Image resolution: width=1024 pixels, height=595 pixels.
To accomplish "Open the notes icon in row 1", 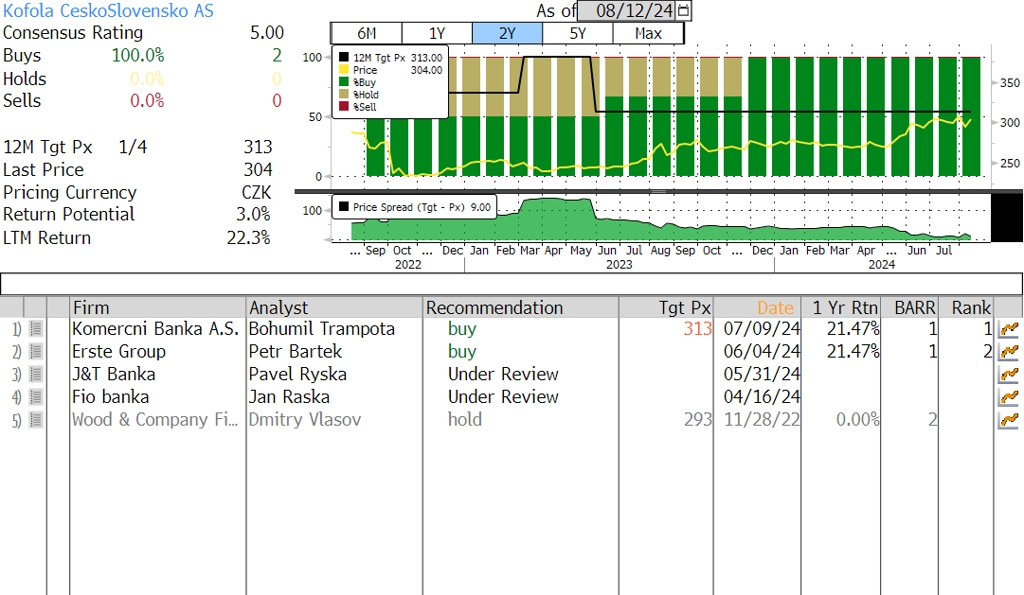I will tap(36, 329).
